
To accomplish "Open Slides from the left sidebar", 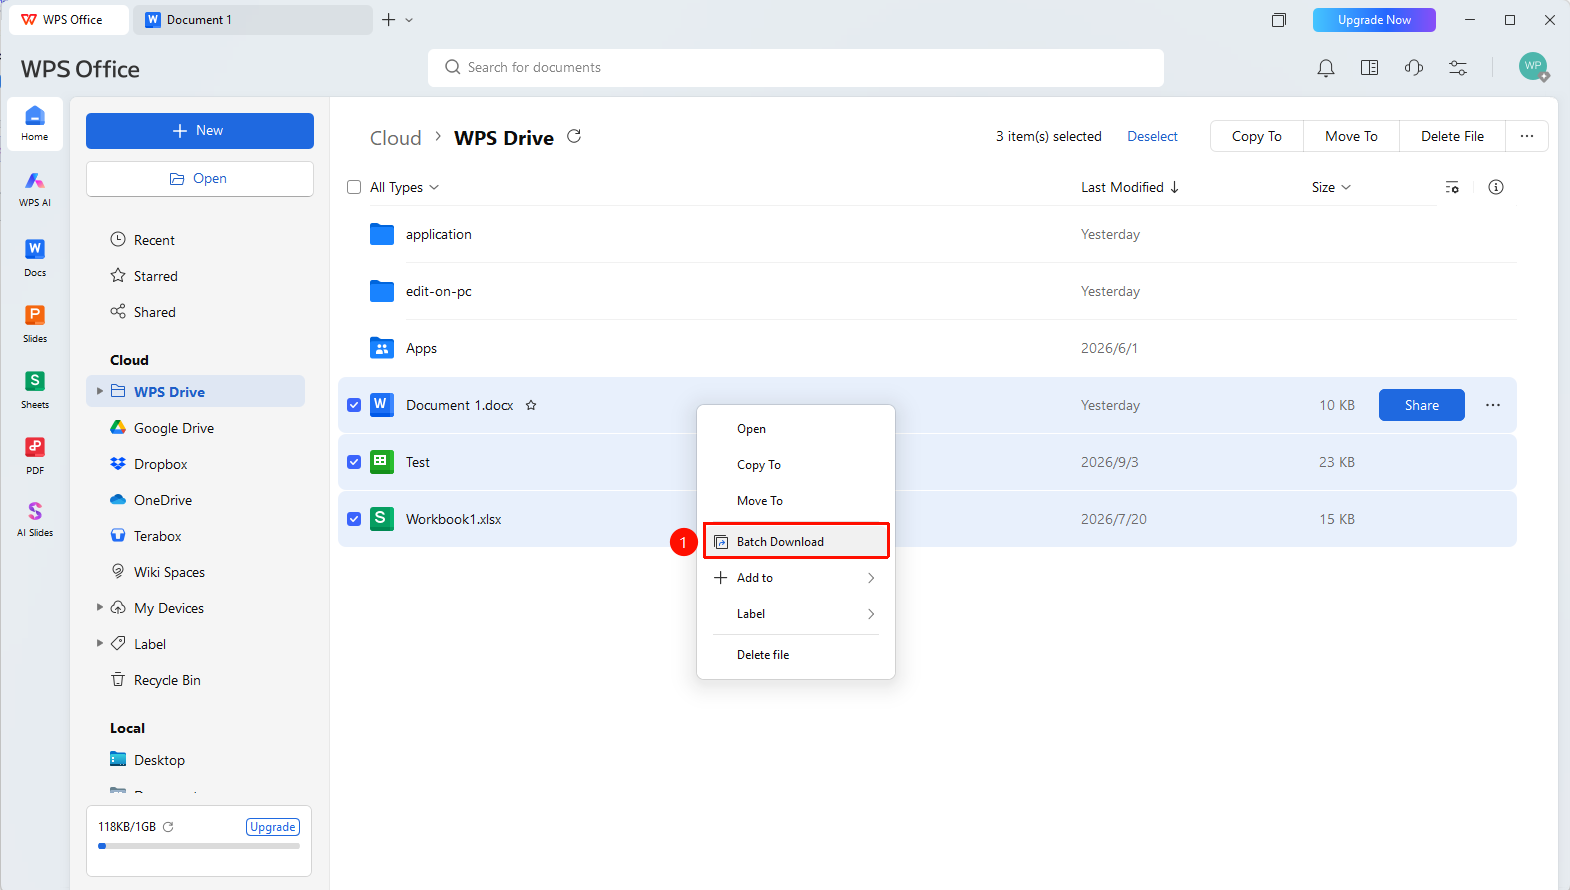I will point(35,323).
